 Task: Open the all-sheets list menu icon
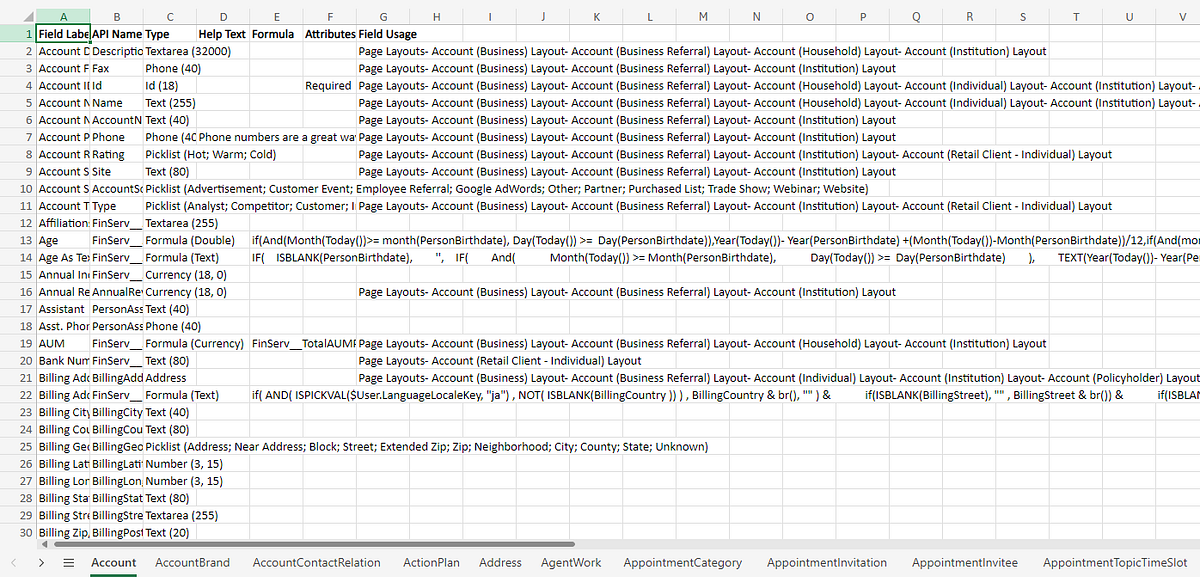pos(66,562)
